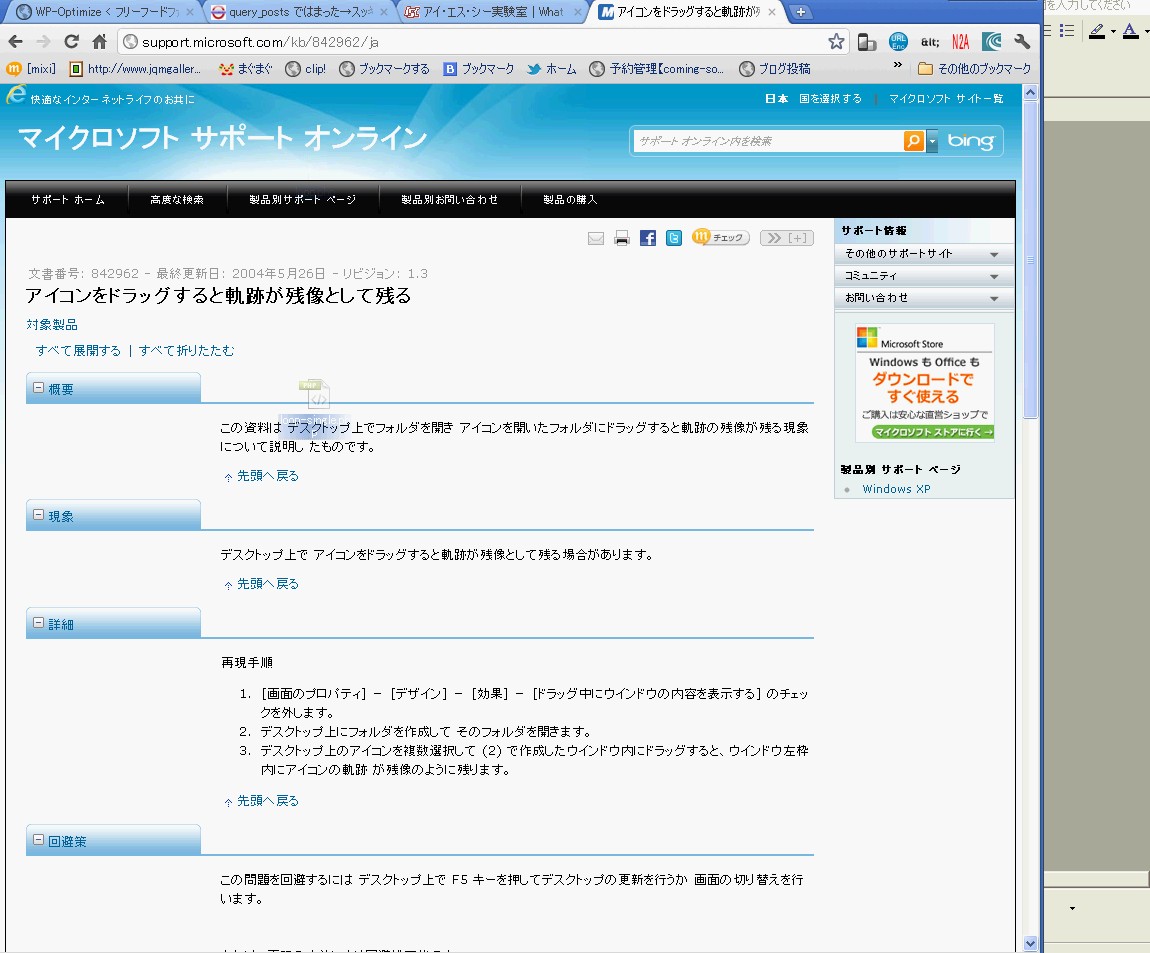Expand その他のサポートサイト dropdown
Image resolution: width=1150 pixels, height=953 pixels.
[924, 254]
